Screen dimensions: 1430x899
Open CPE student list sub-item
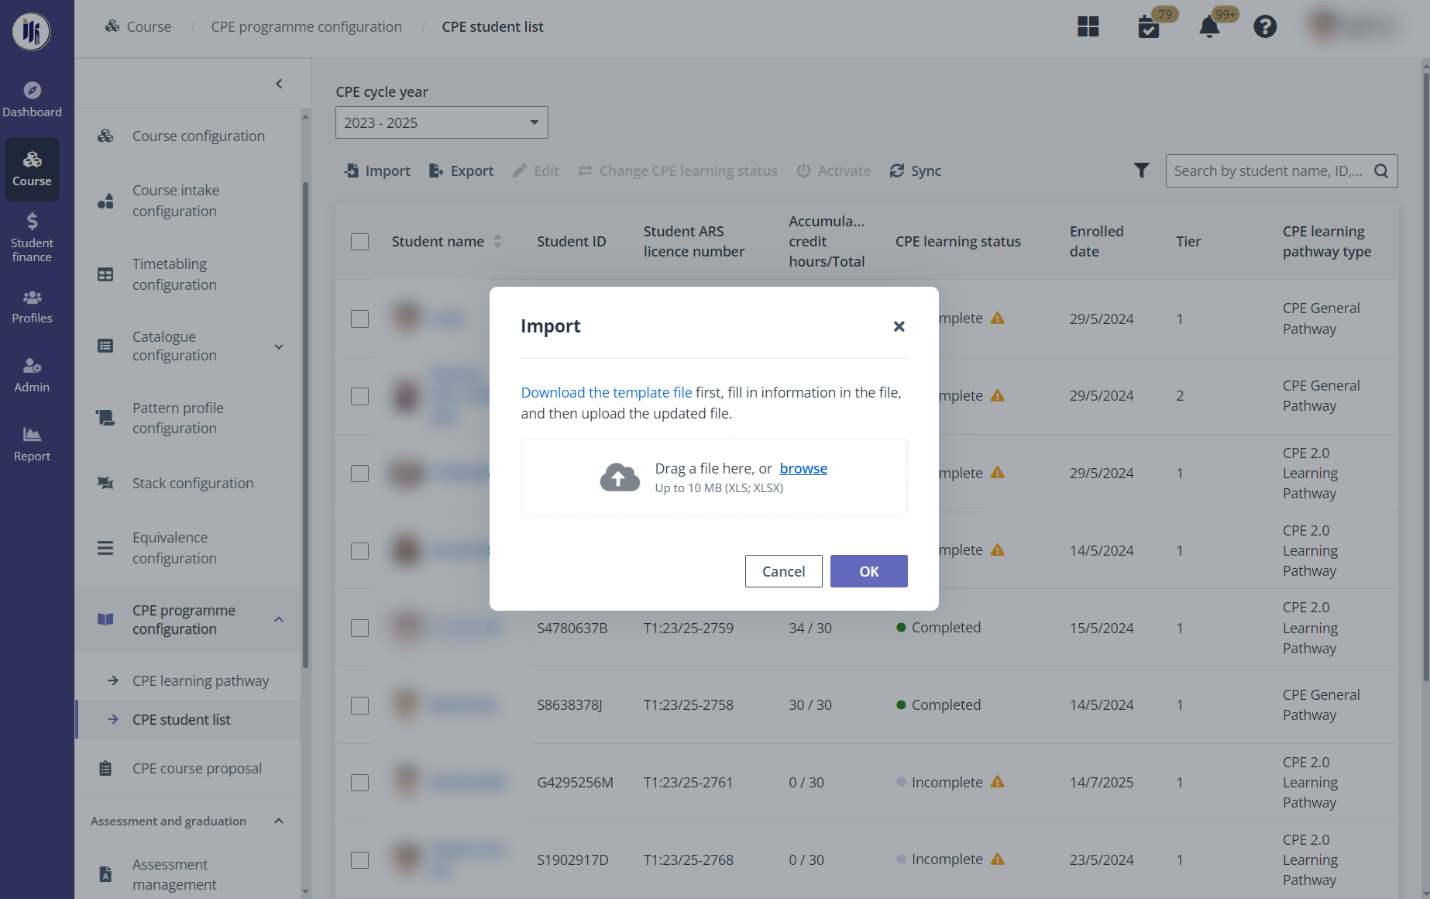pos(187,720)
